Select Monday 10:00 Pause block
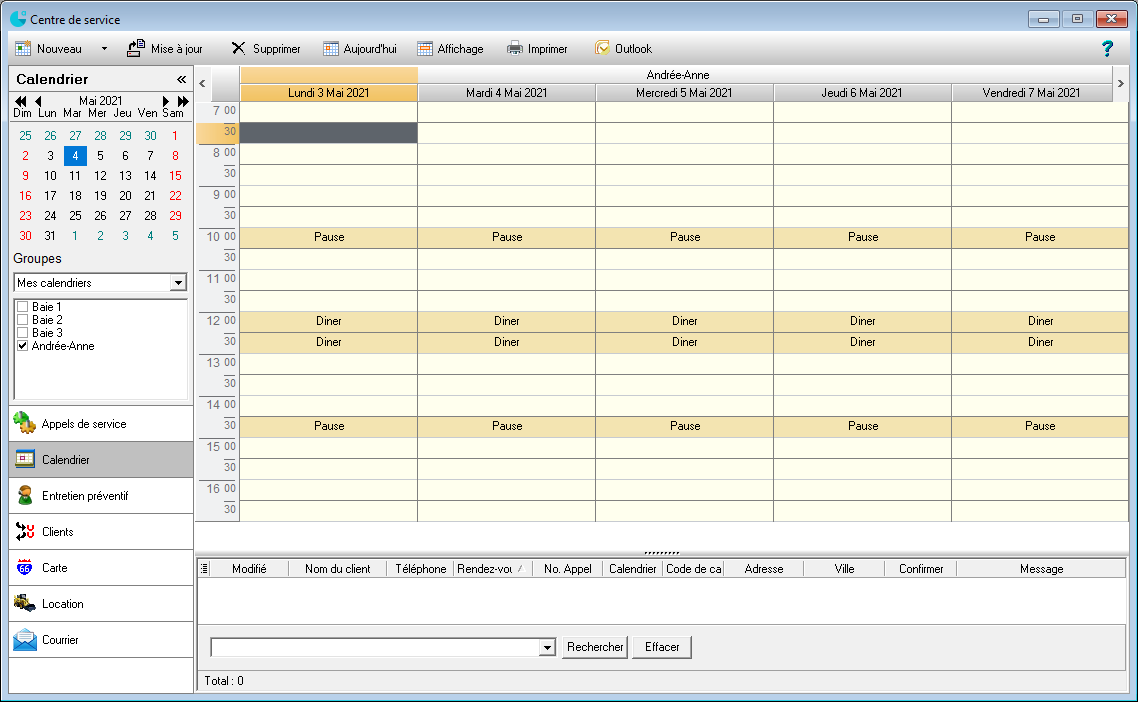1138x702 pixels. pyautogui.click(x=329, y=237)
